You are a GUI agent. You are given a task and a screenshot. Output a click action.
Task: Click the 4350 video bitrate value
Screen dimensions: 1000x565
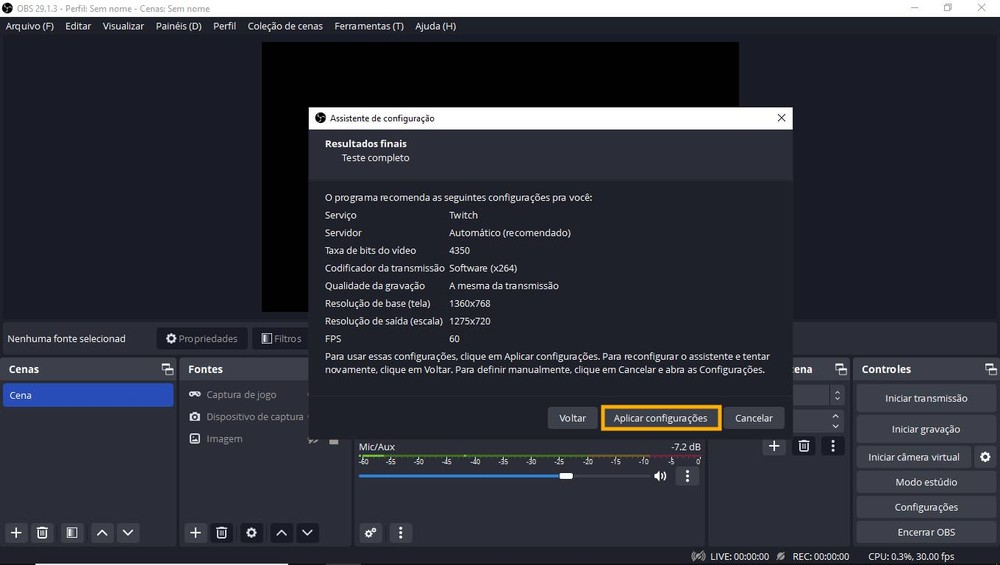pos(459,251)
